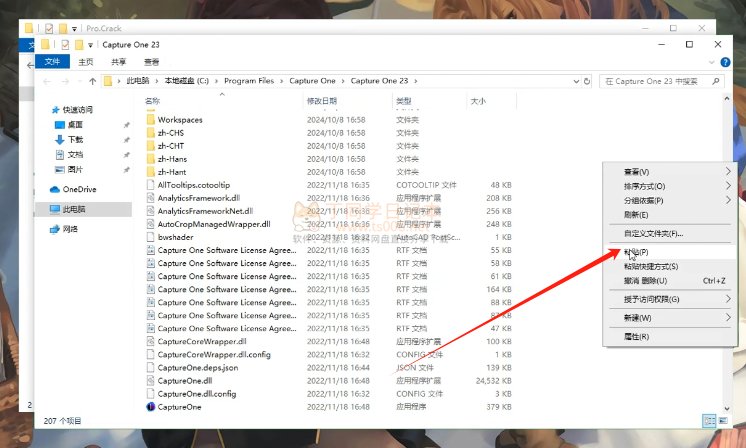Click the Up one level arrow icon
The width and height of the screenshot is (746, 448).
93,81
